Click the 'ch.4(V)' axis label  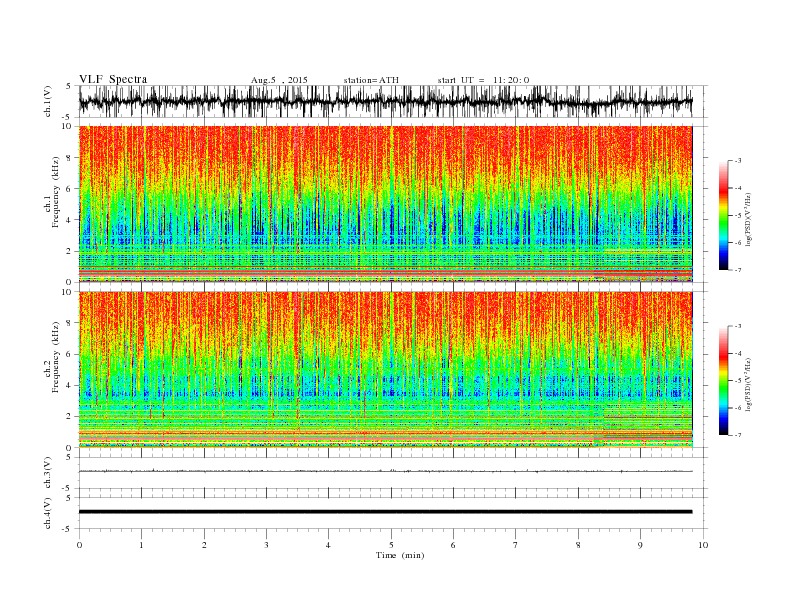48,513
